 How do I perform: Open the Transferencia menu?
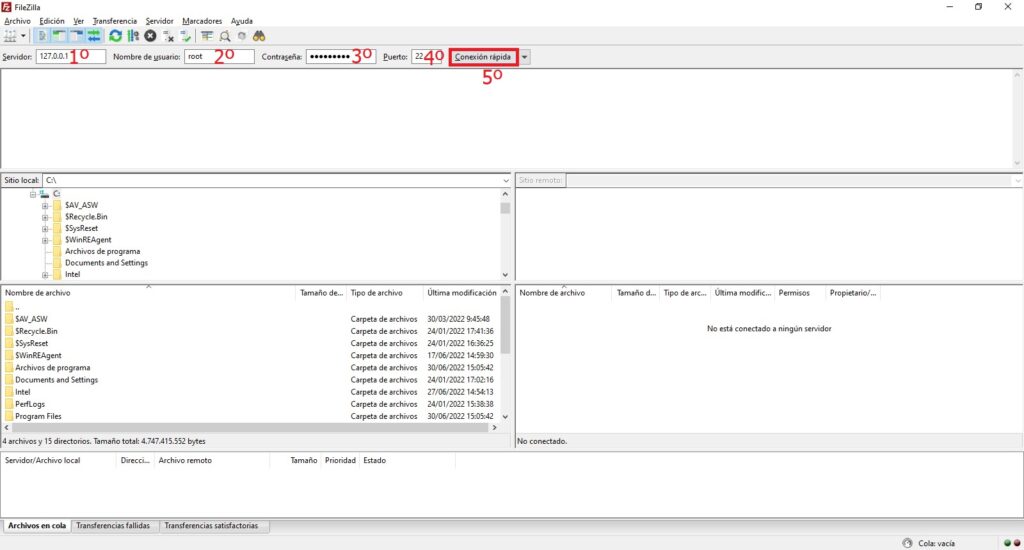pyautogui.click(x=114, y=21)
